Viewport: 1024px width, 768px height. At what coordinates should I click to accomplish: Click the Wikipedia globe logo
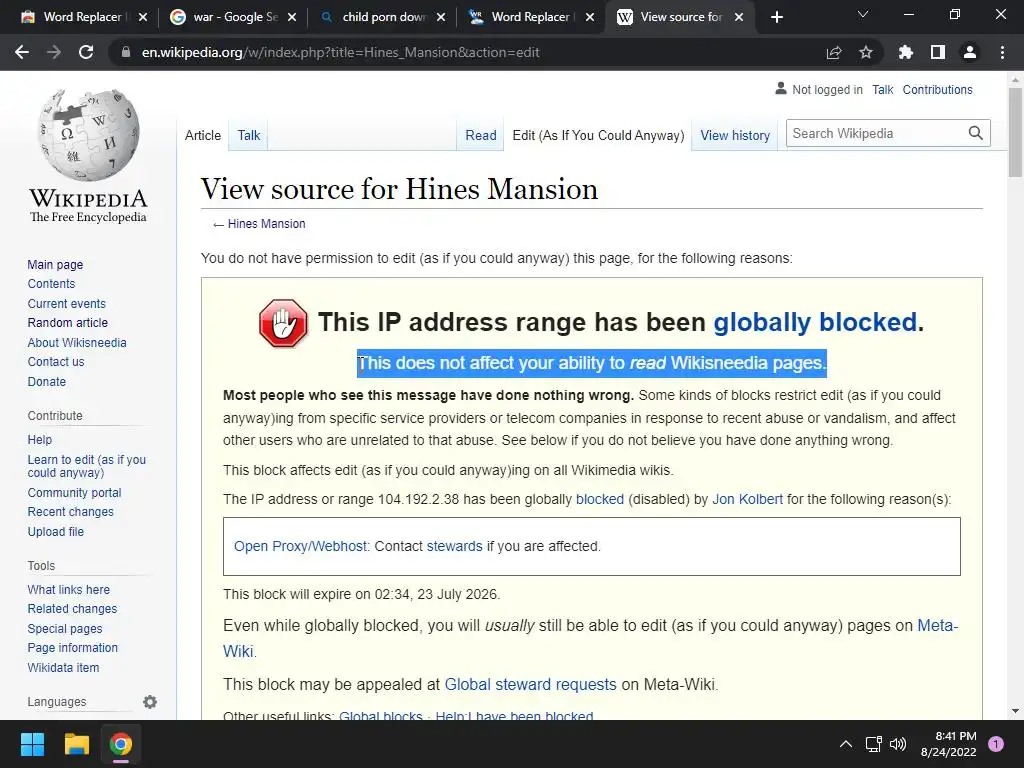click(88, 135)
